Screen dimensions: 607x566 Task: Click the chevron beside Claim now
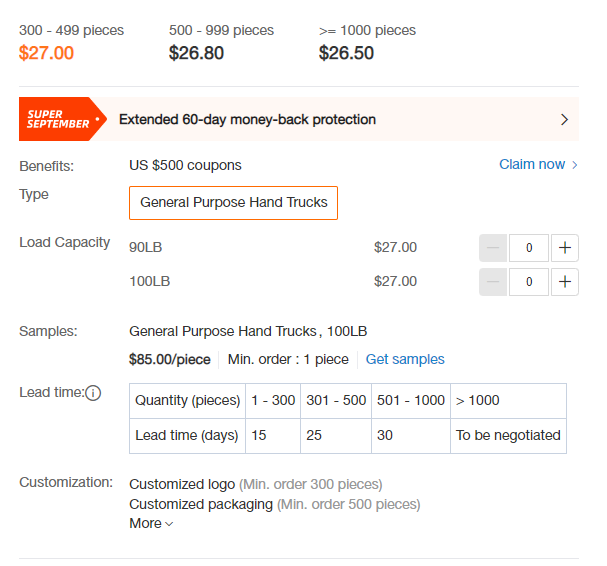574,165
